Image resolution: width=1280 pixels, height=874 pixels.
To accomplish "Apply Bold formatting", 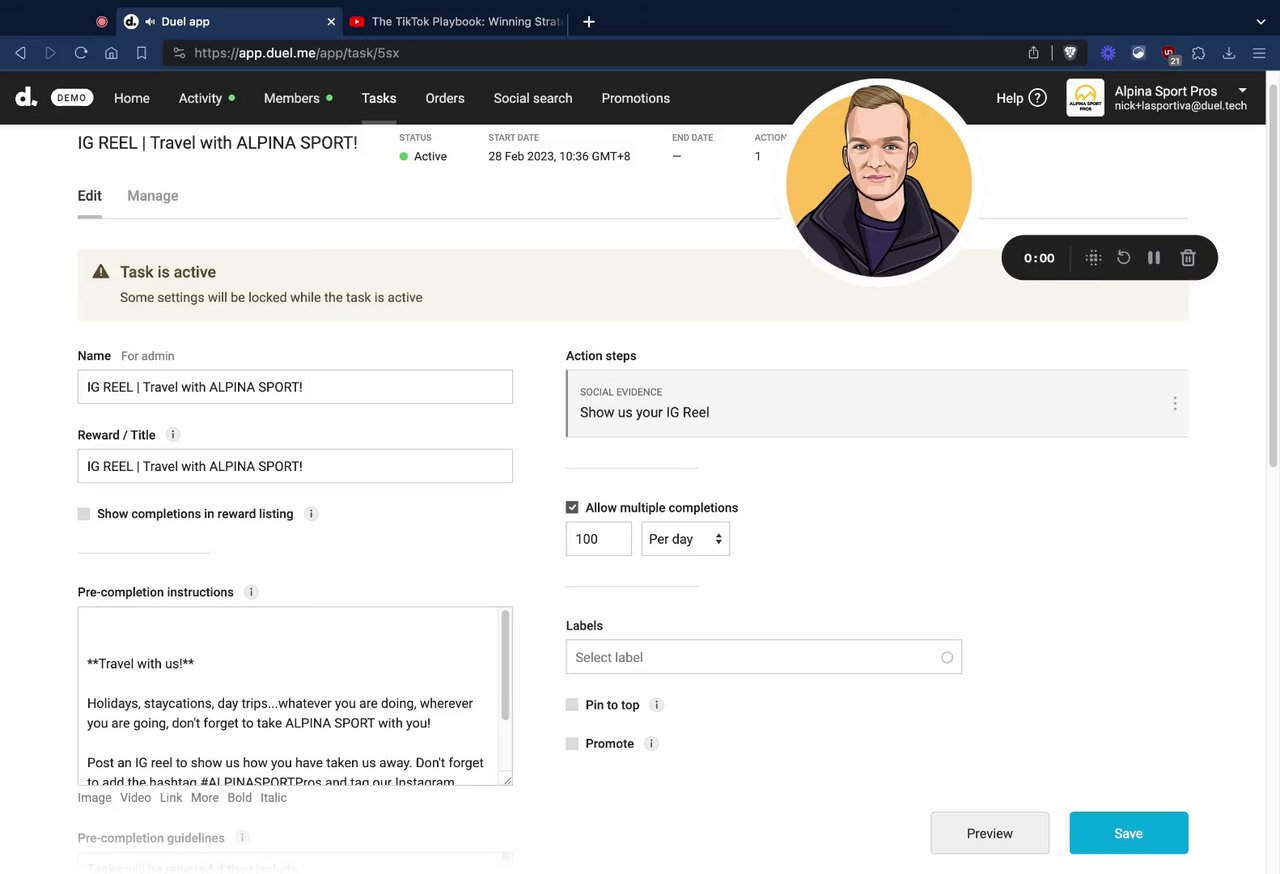I will pyautogui.click(x=240, y=798).
